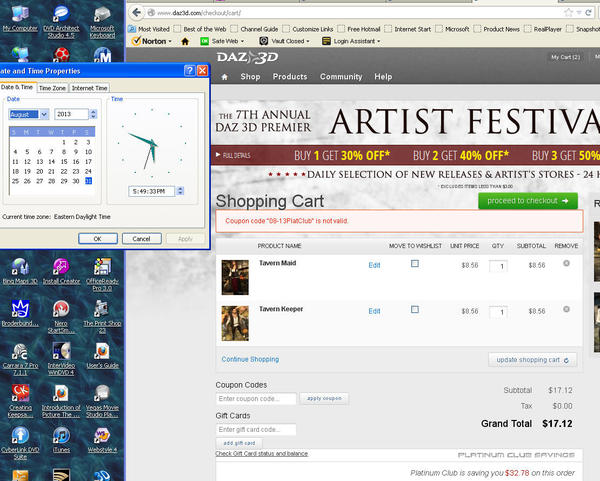Open the Carrara 7 Pro desktop shortcut
Viewport: 600px width, 481px height.
click(x=20, y=359)
